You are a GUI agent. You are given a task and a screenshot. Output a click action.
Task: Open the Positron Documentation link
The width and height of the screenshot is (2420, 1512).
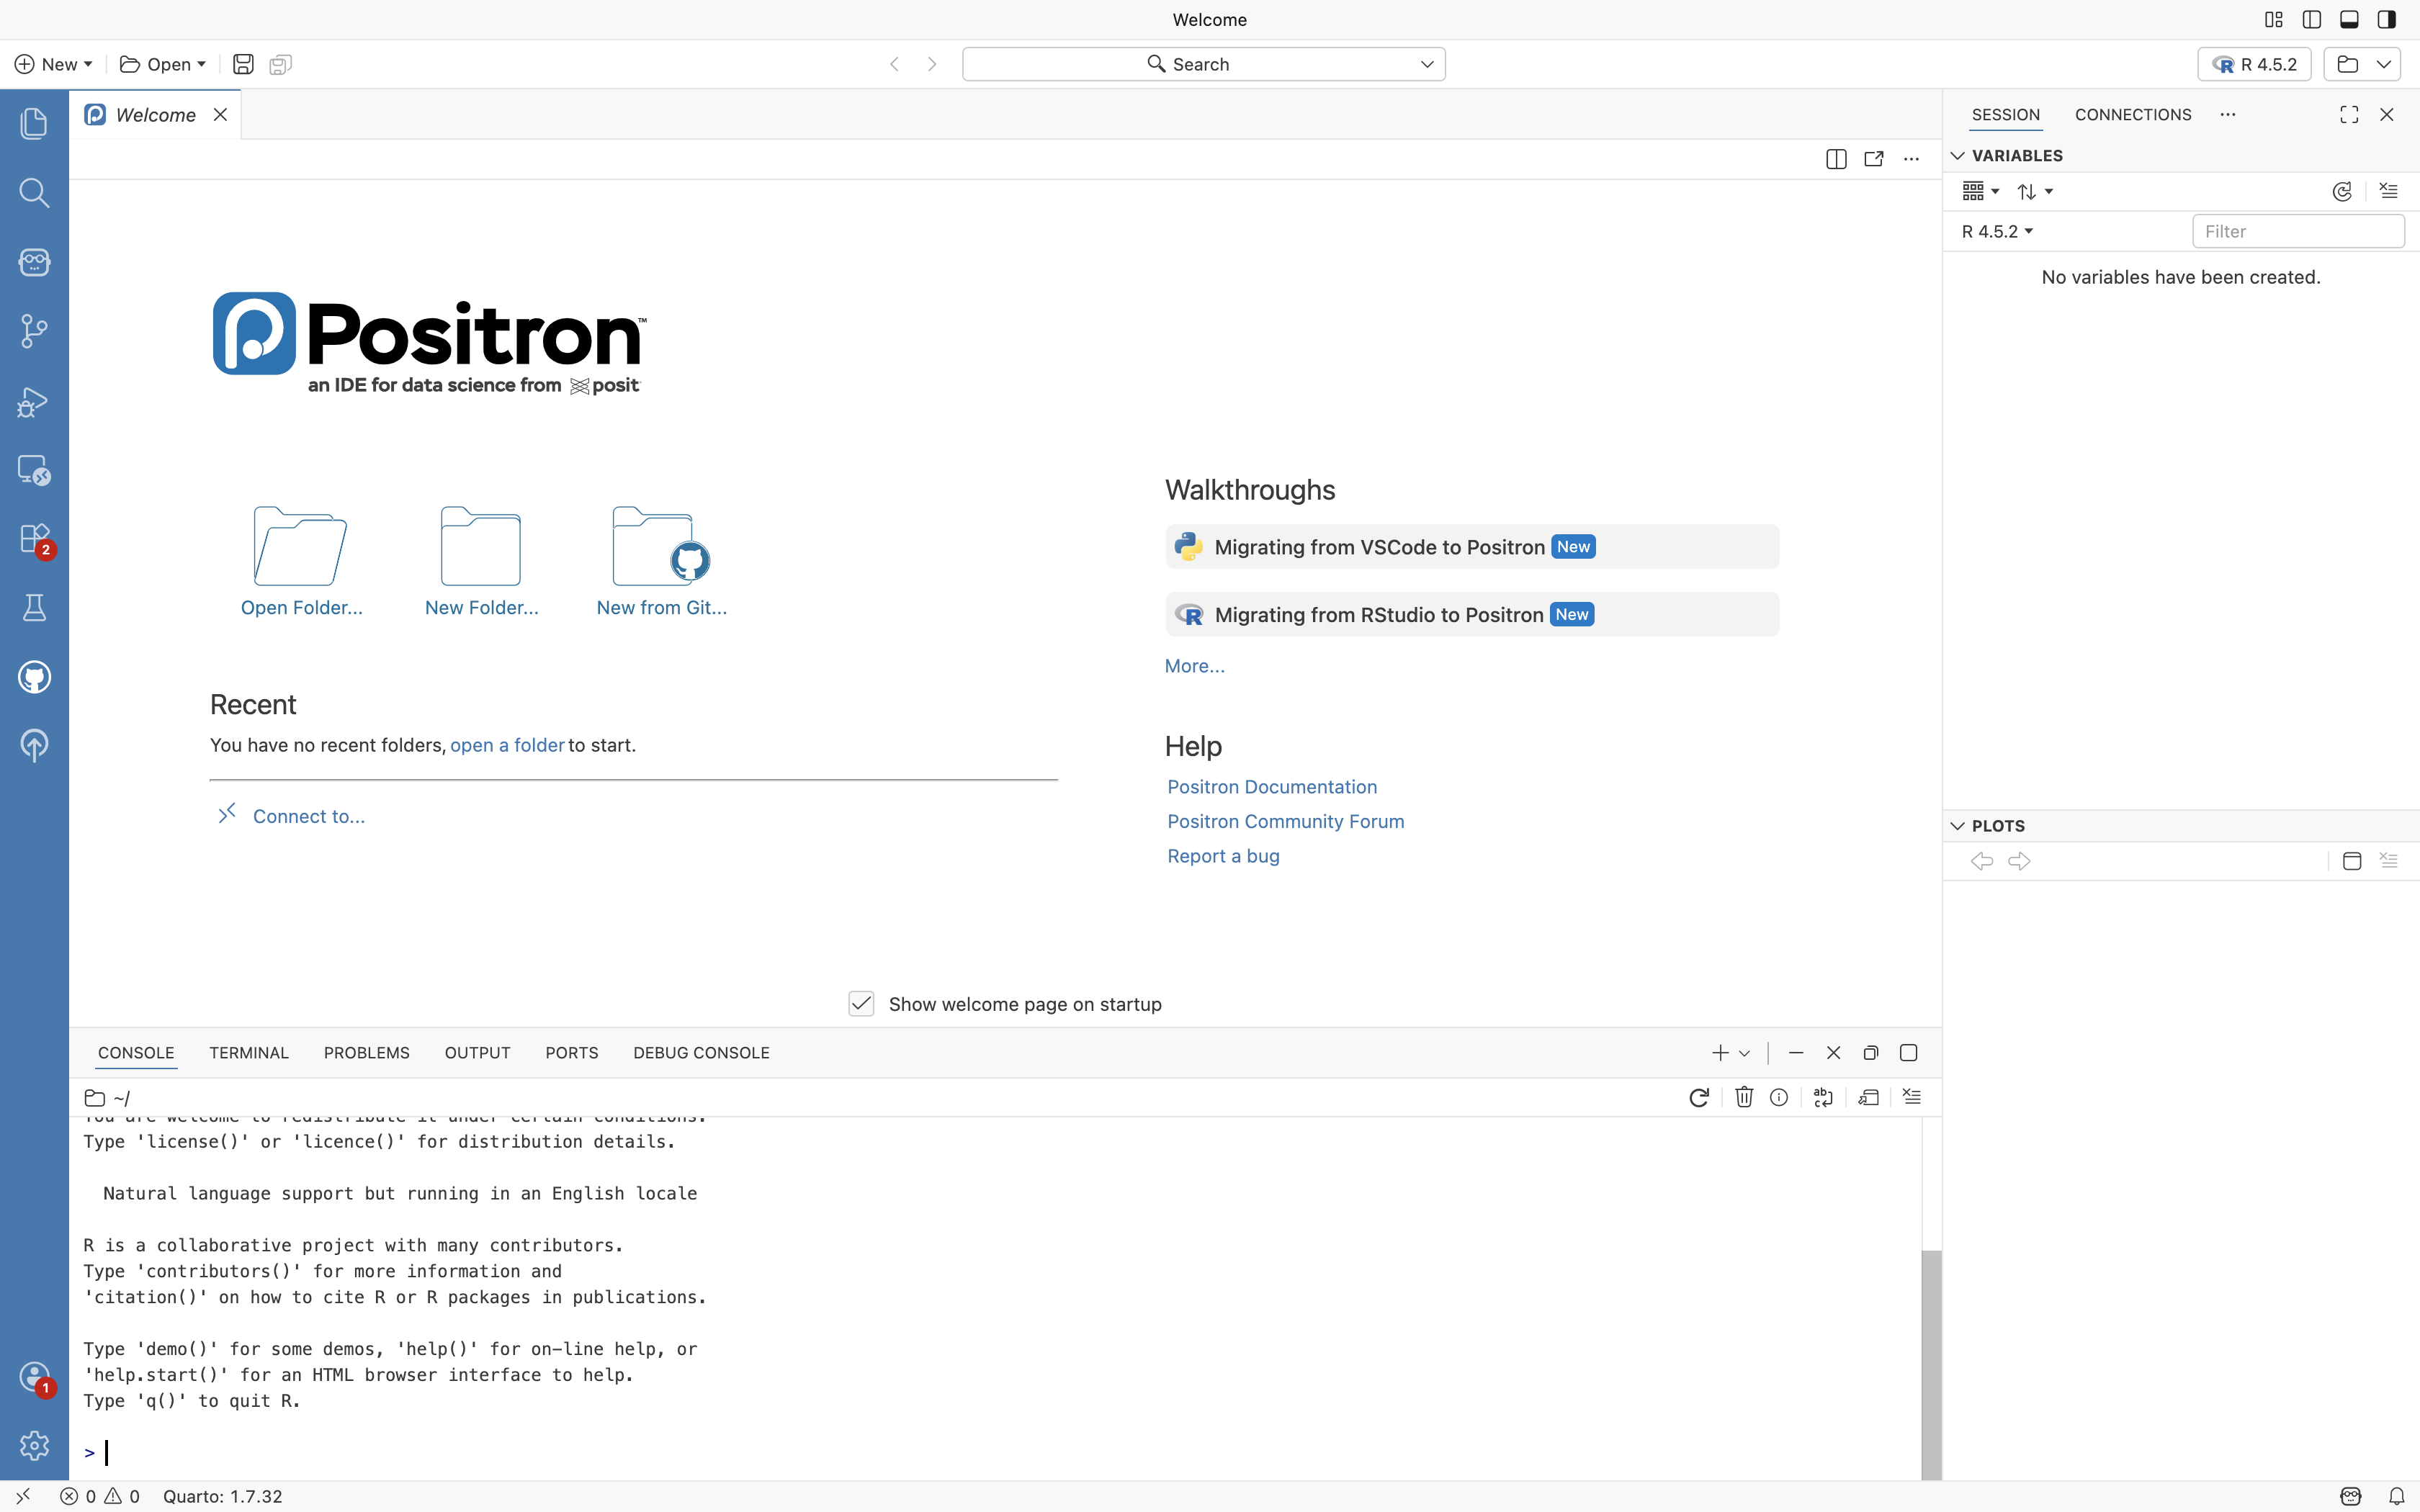pyautogui.click(x=1272, y=787)
